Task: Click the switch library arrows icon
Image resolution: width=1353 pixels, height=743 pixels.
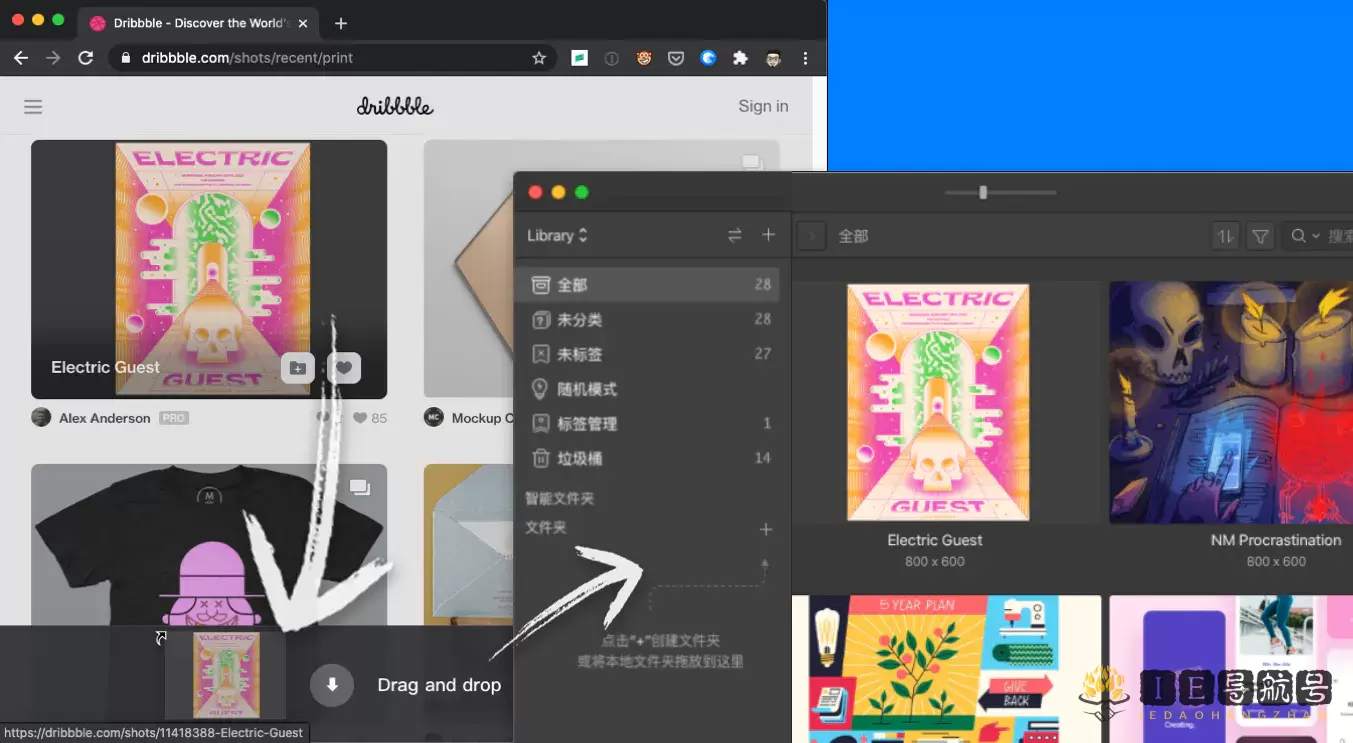Action: tap(735, 235)
